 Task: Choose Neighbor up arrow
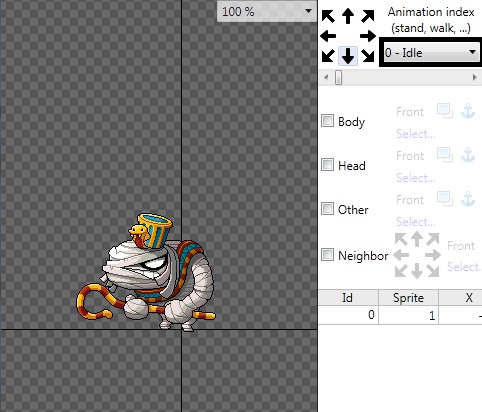point(417,239)
